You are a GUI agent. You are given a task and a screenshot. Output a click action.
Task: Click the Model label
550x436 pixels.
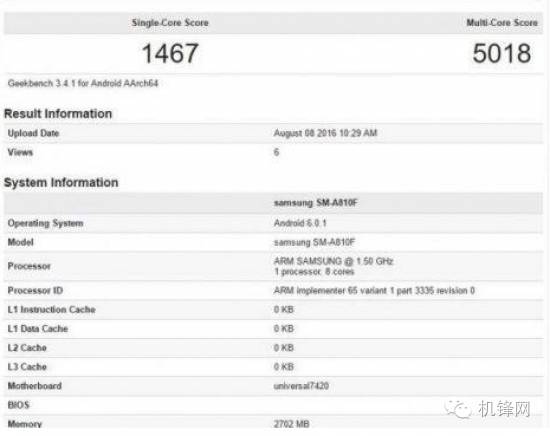(21, 242)
